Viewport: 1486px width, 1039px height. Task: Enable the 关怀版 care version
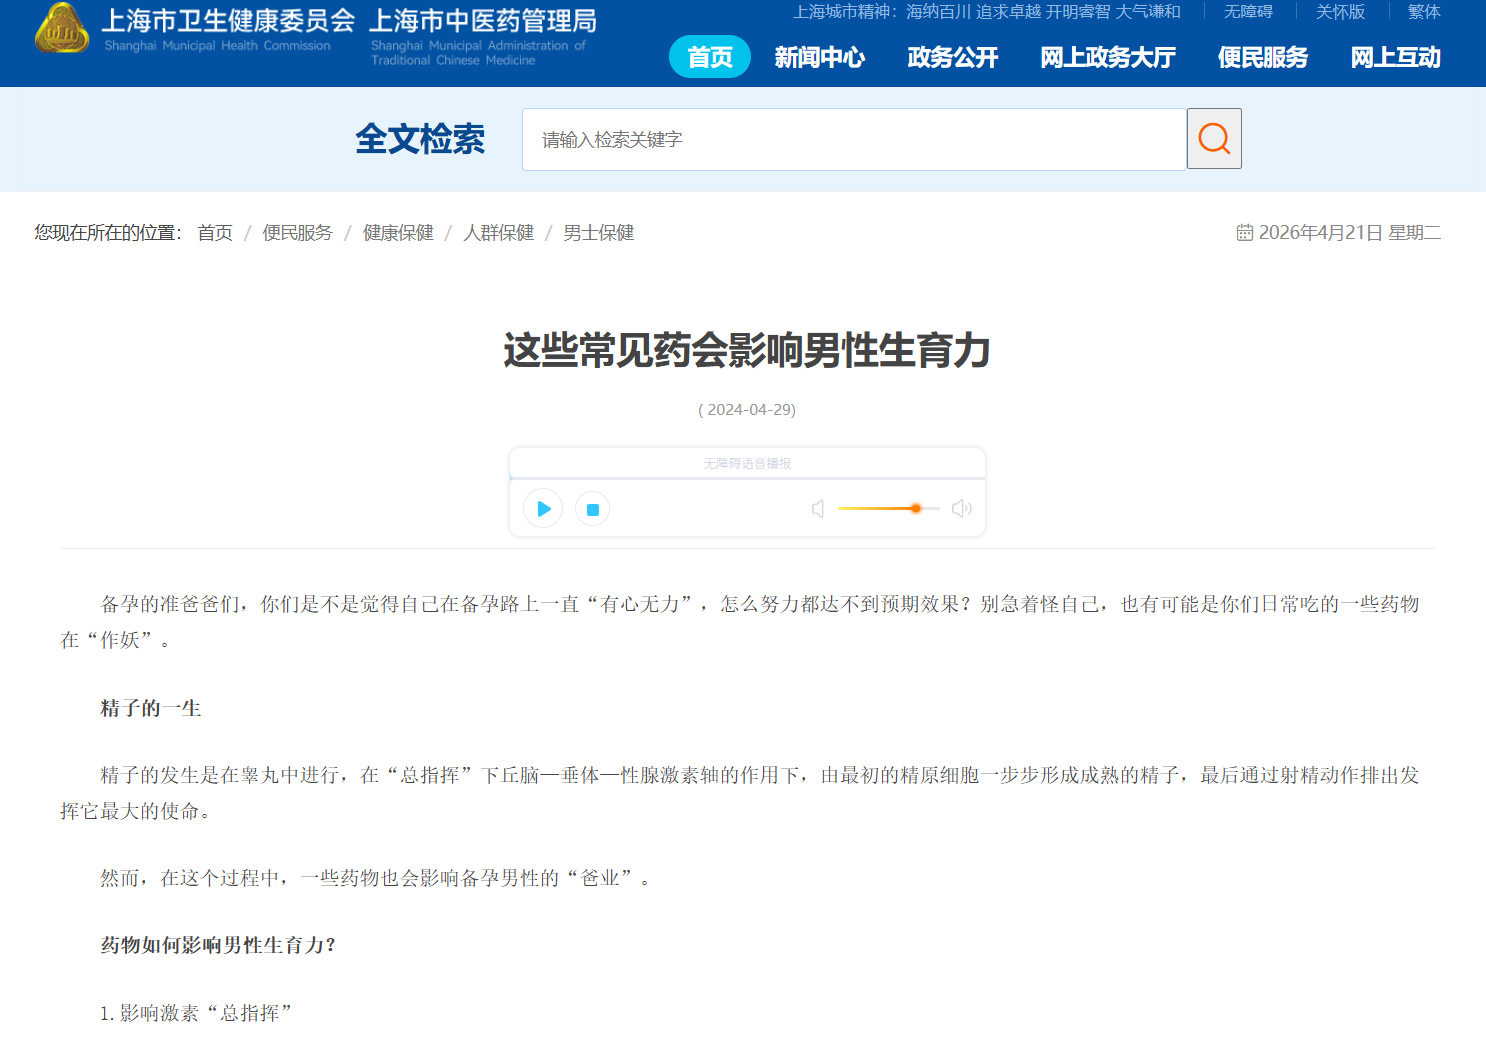(x=1340, y=12)
